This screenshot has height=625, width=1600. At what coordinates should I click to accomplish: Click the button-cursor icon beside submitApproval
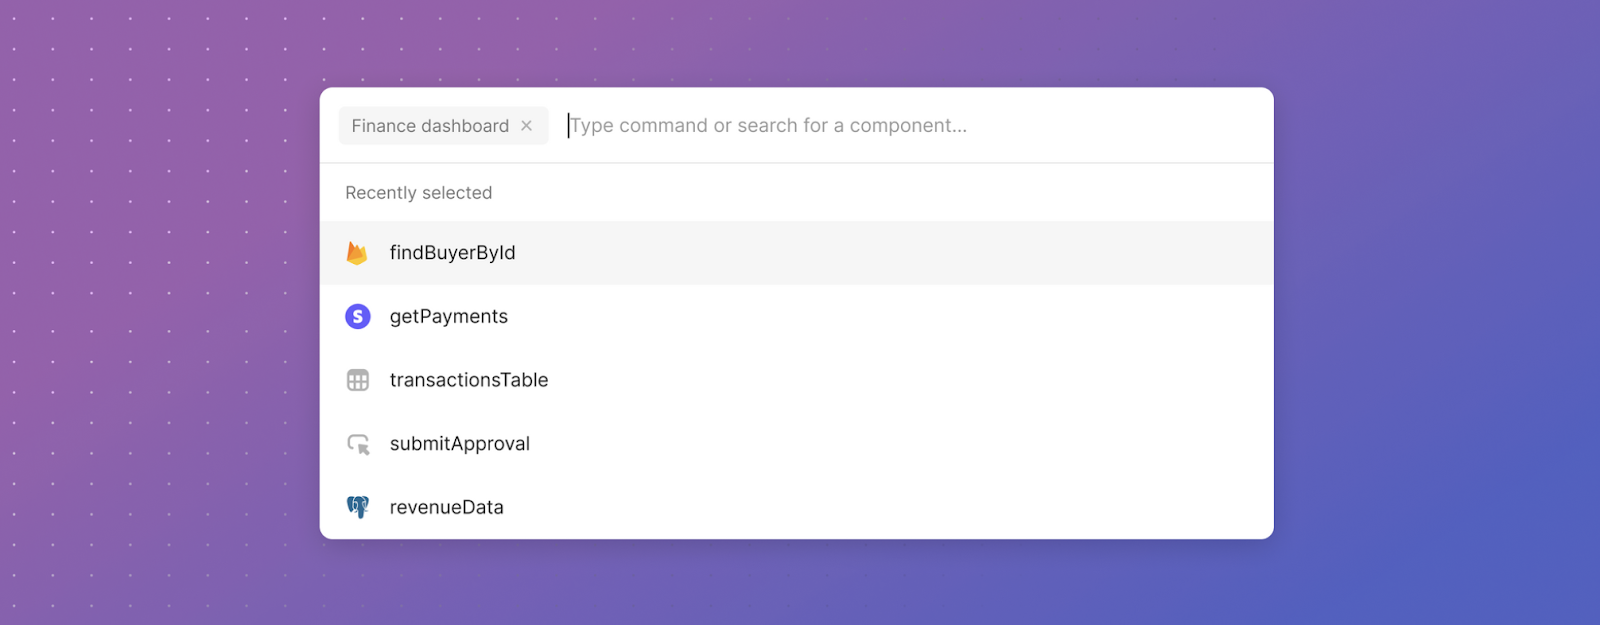click(x=358, y=444)
